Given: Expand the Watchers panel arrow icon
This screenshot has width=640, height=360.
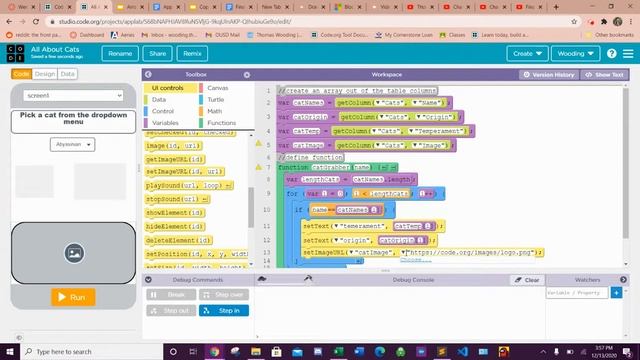Looking at the screenshot, I should point(623,280).
